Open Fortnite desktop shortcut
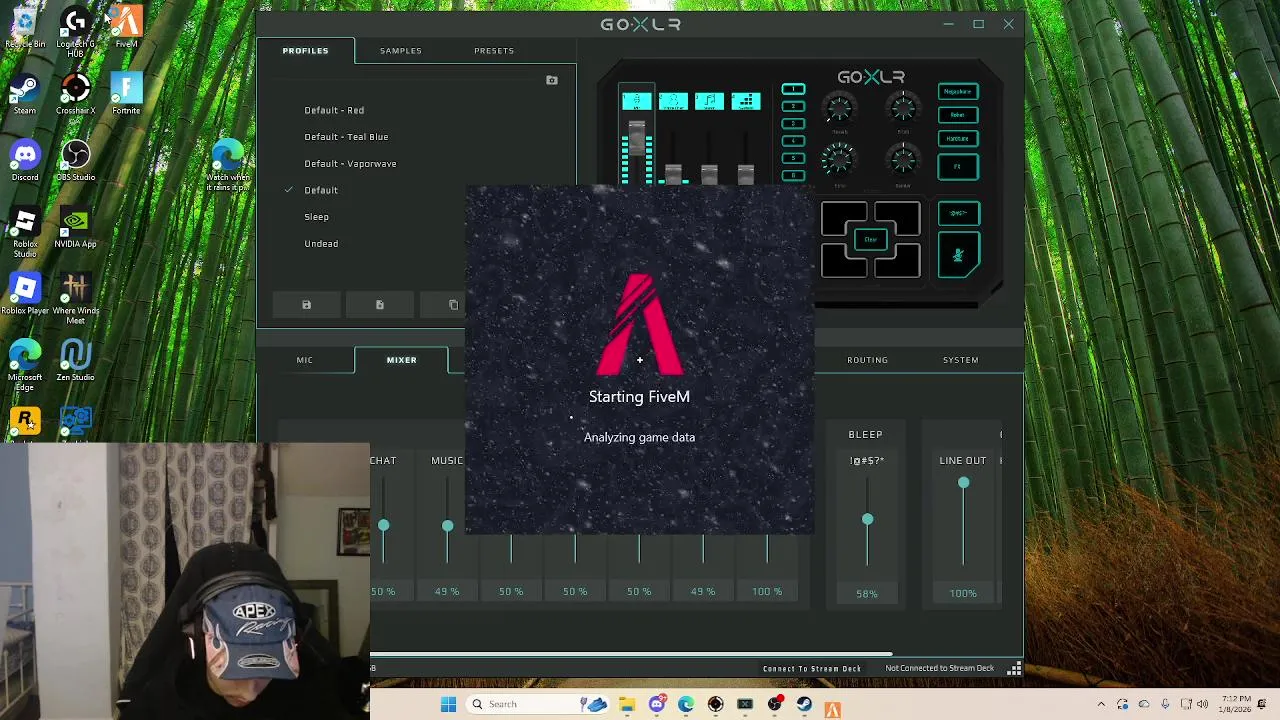Screen dimensions: 1280x720 (126, 95)
